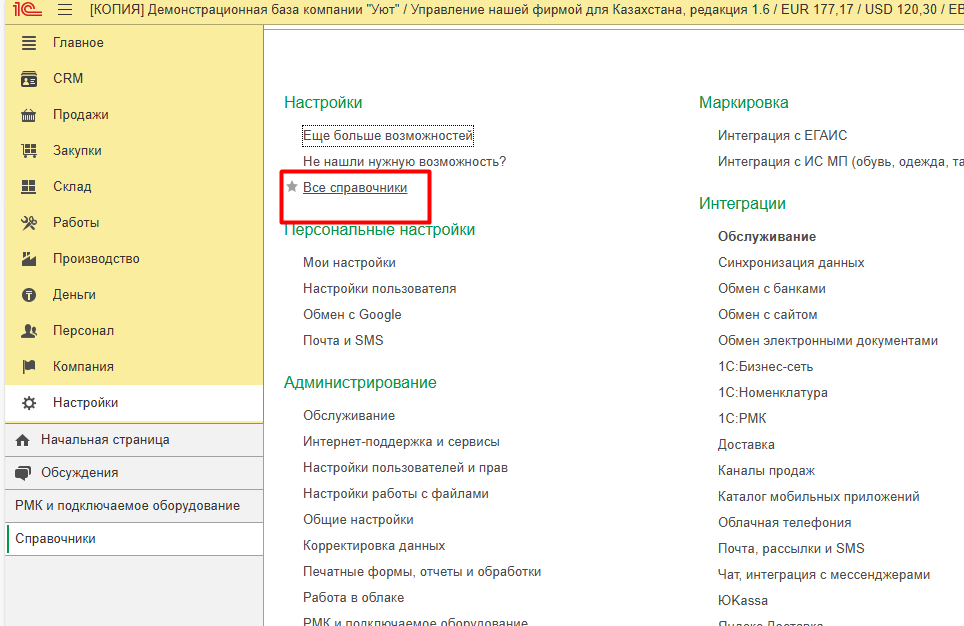Click the Производство factory icon

tap(30, 259)
